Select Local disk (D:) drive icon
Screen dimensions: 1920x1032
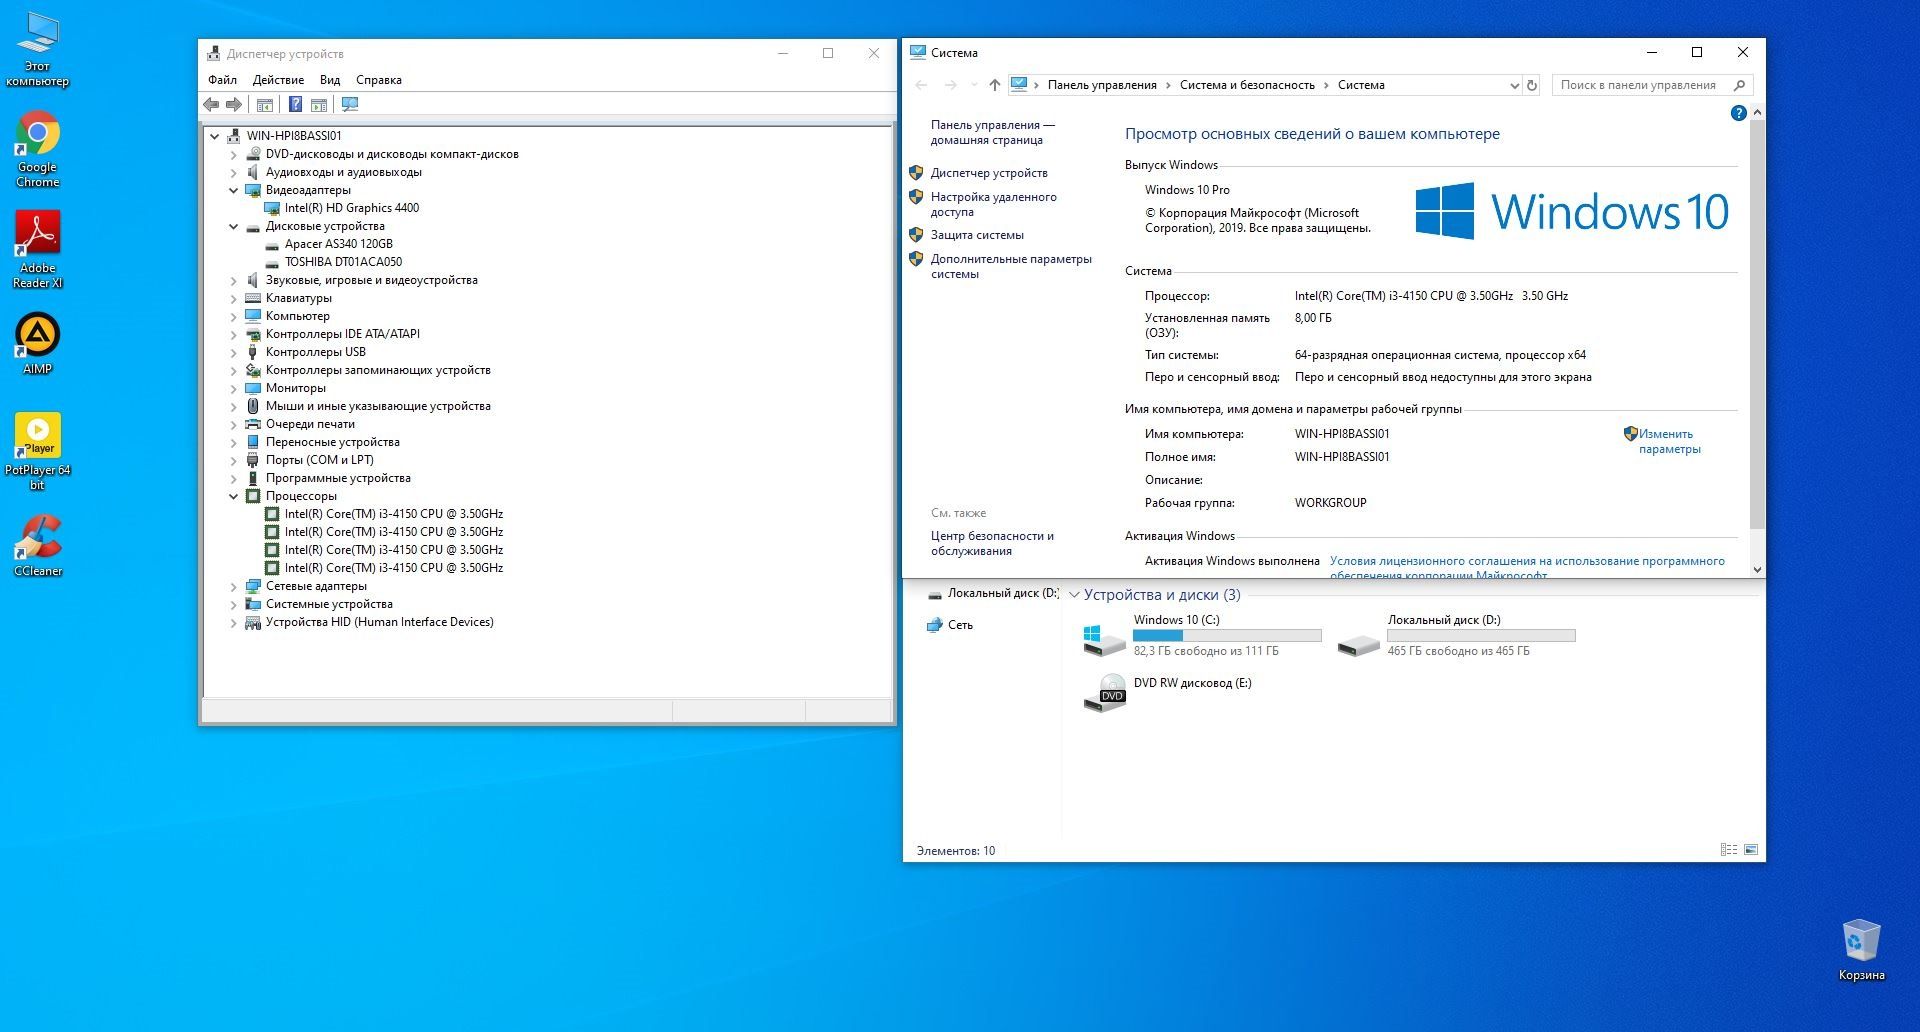(1358, 644)
